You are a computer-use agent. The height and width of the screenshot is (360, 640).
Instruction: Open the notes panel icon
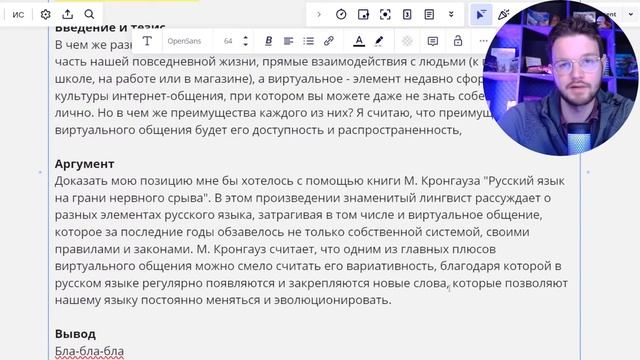pyautogui.click(x=429, y=15)
